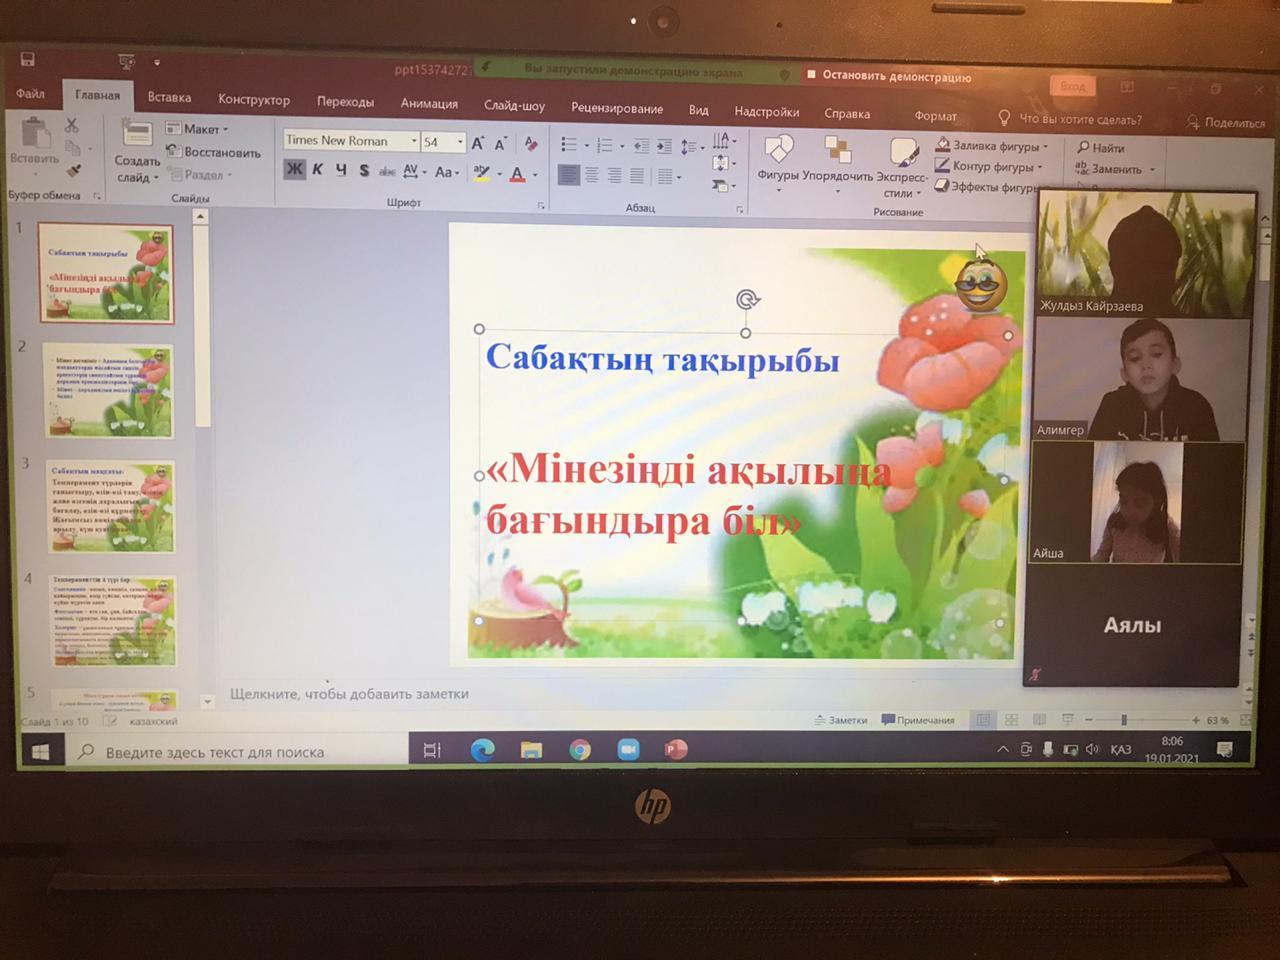
Task: Open Zoom app from the Windows taskbar
Action: click(x=628, y=749)
